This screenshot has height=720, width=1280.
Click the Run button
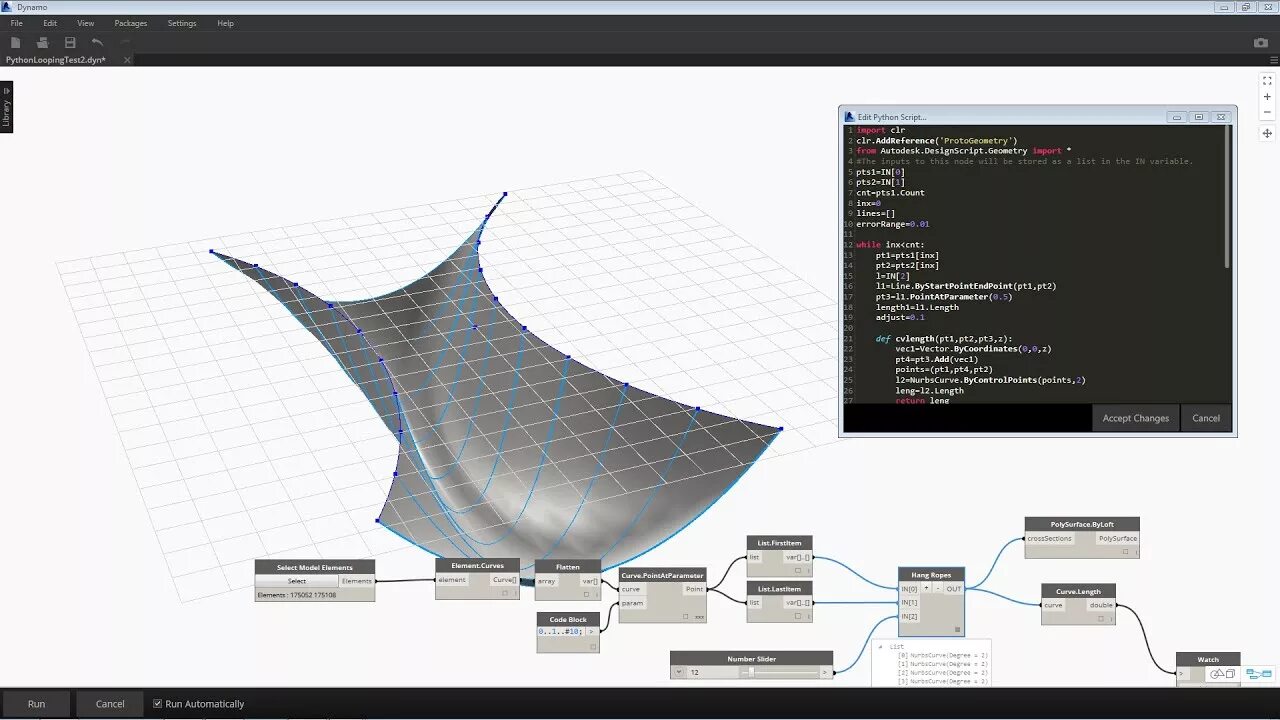point(36,704)
